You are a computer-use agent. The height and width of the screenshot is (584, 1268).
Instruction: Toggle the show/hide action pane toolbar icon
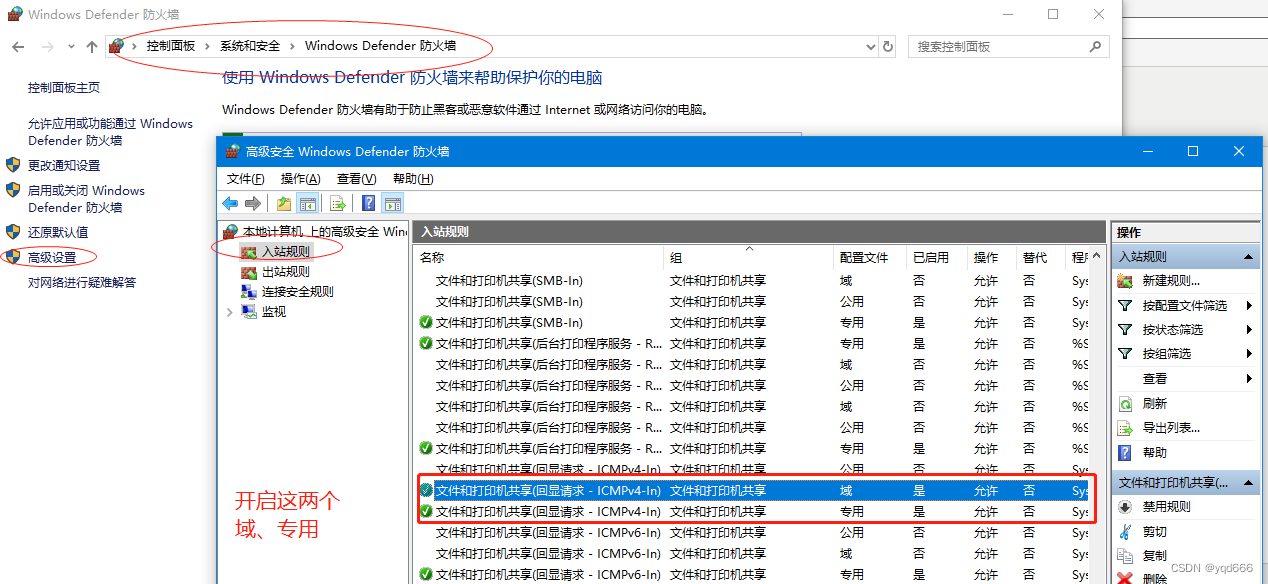click(393, 203)
